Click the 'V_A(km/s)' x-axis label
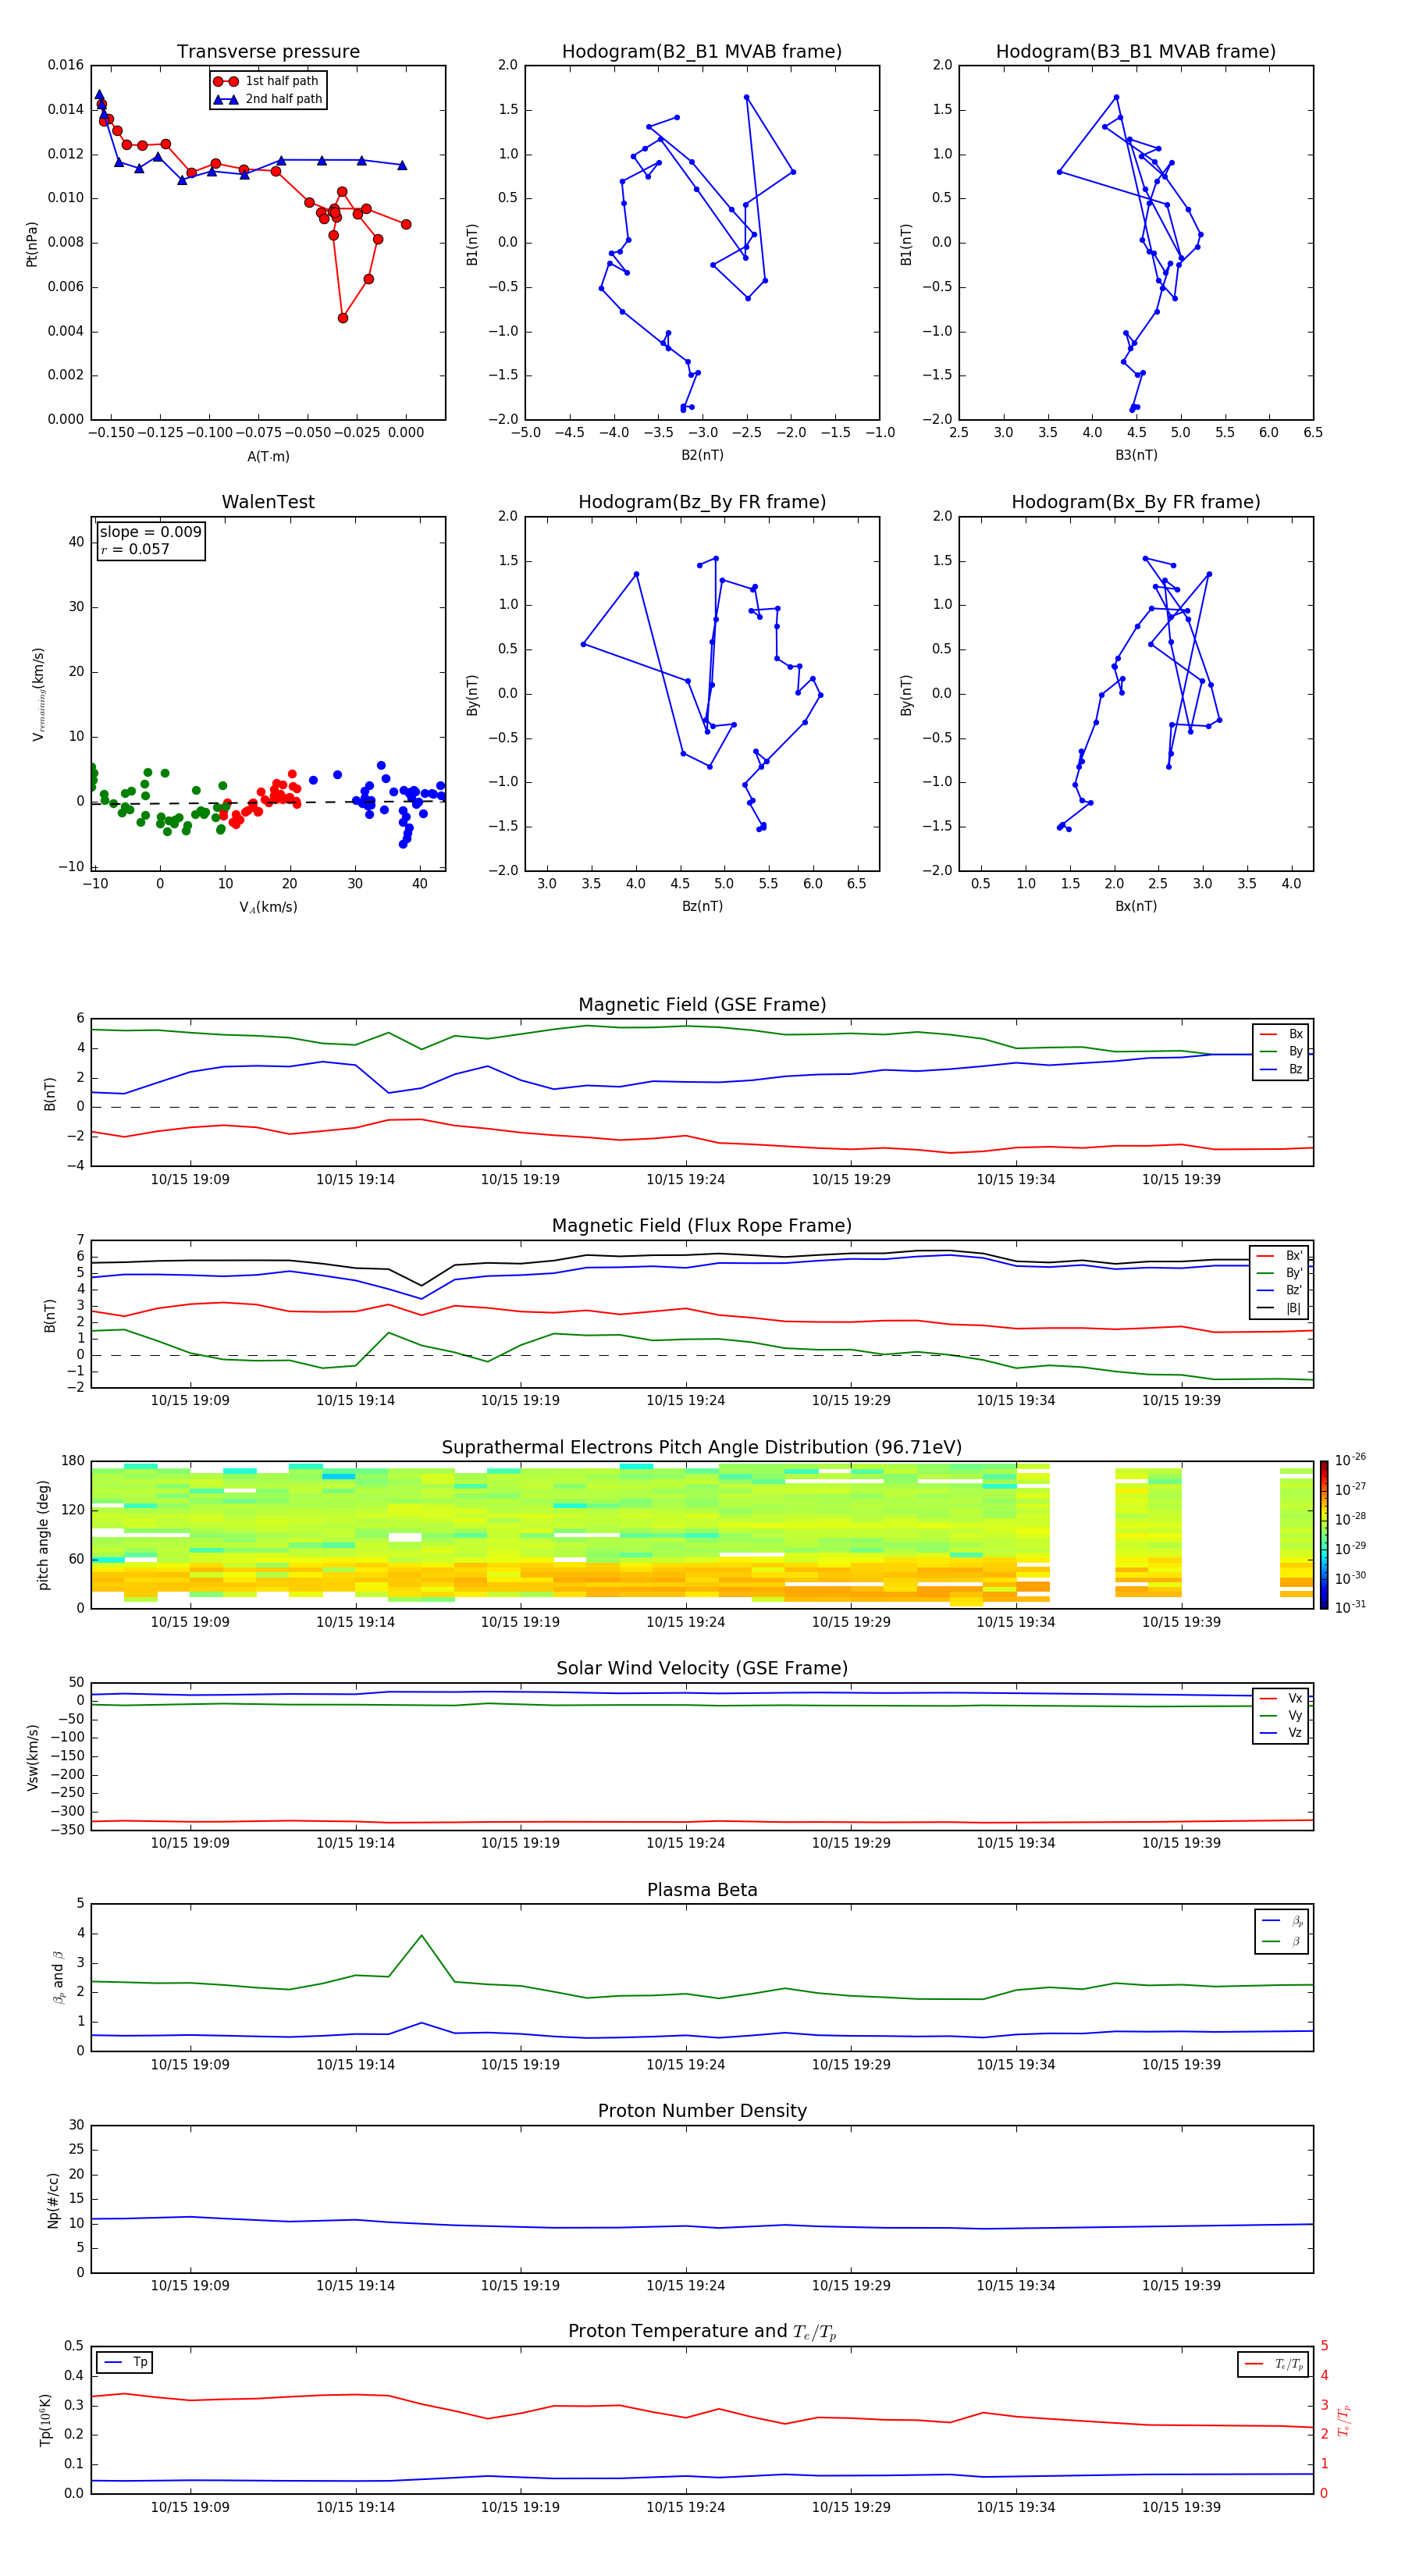 (x=268, y=907)
